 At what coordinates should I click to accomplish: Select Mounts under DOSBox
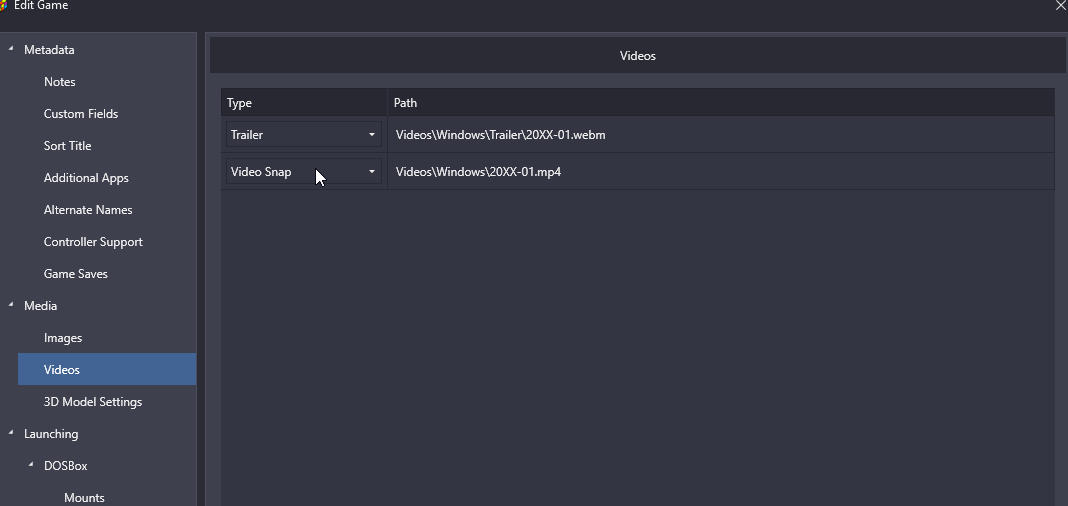[x=84, y=497]
